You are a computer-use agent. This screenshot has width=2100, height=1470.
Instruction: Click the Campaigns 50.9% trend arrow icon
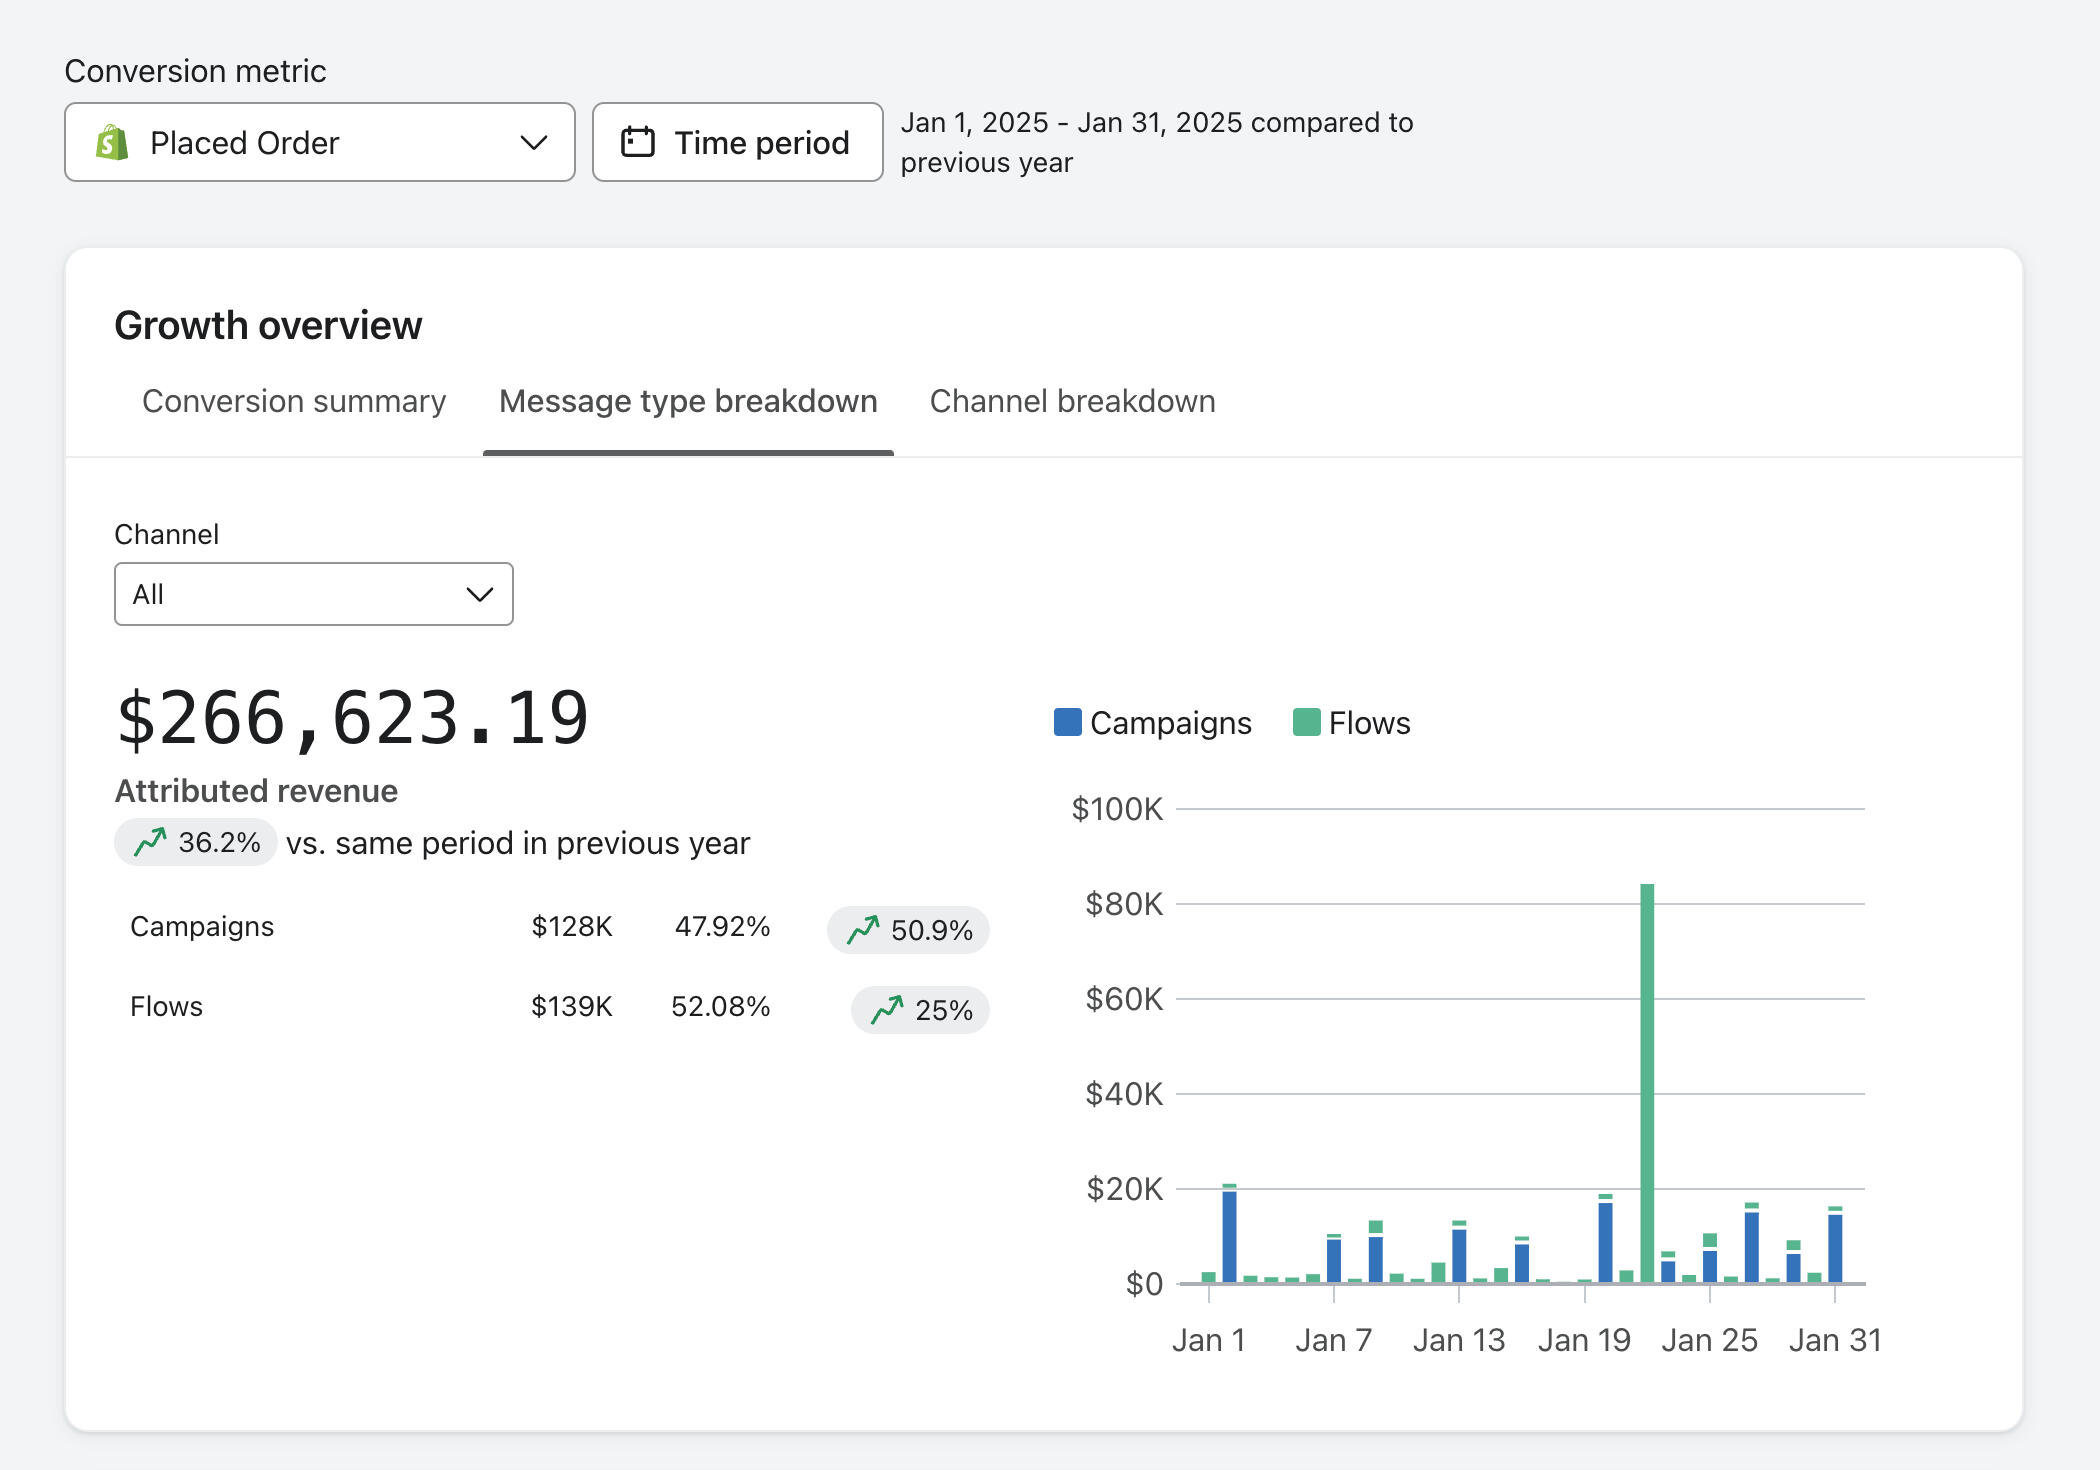click(863, 930)
